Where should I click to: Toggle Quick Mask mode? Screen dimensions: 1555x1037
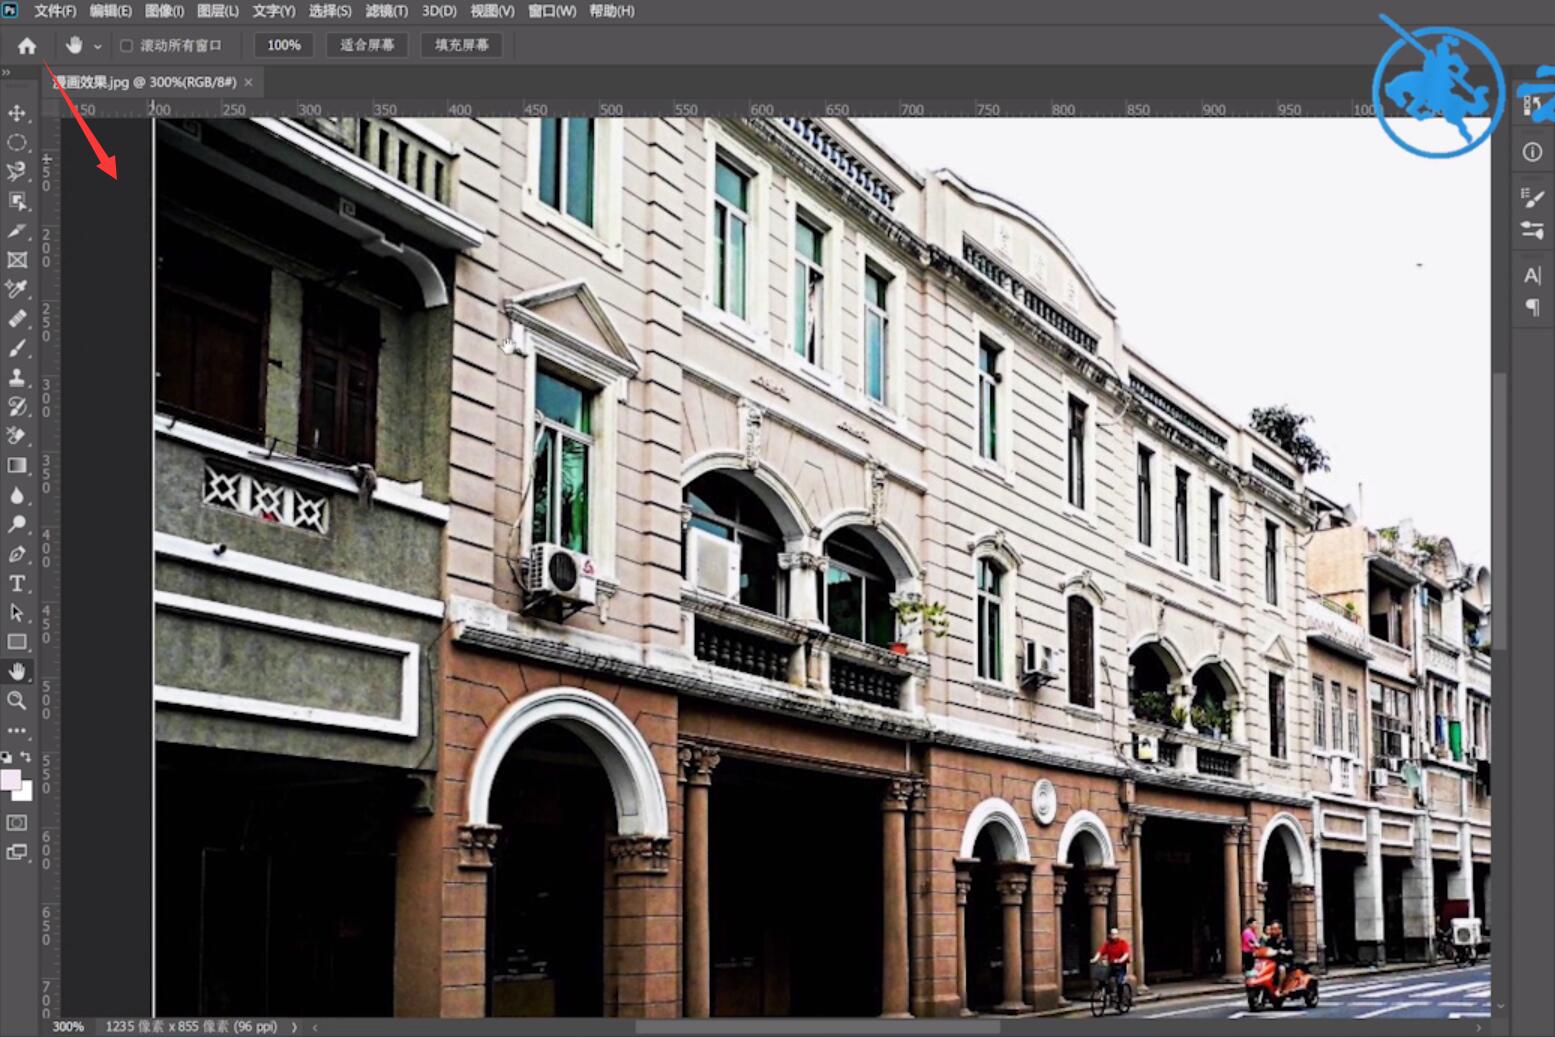(x=17, y=822)
